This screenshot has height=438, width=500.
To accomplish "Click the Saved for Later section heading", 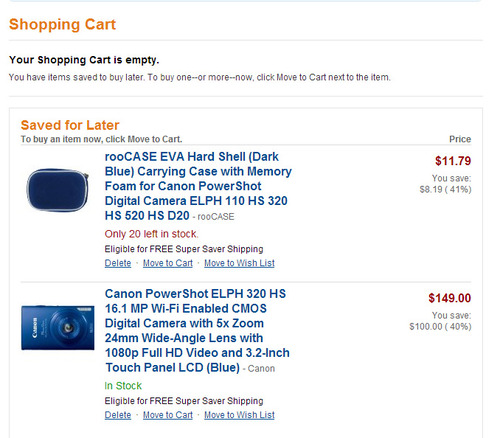I will 70,125.
